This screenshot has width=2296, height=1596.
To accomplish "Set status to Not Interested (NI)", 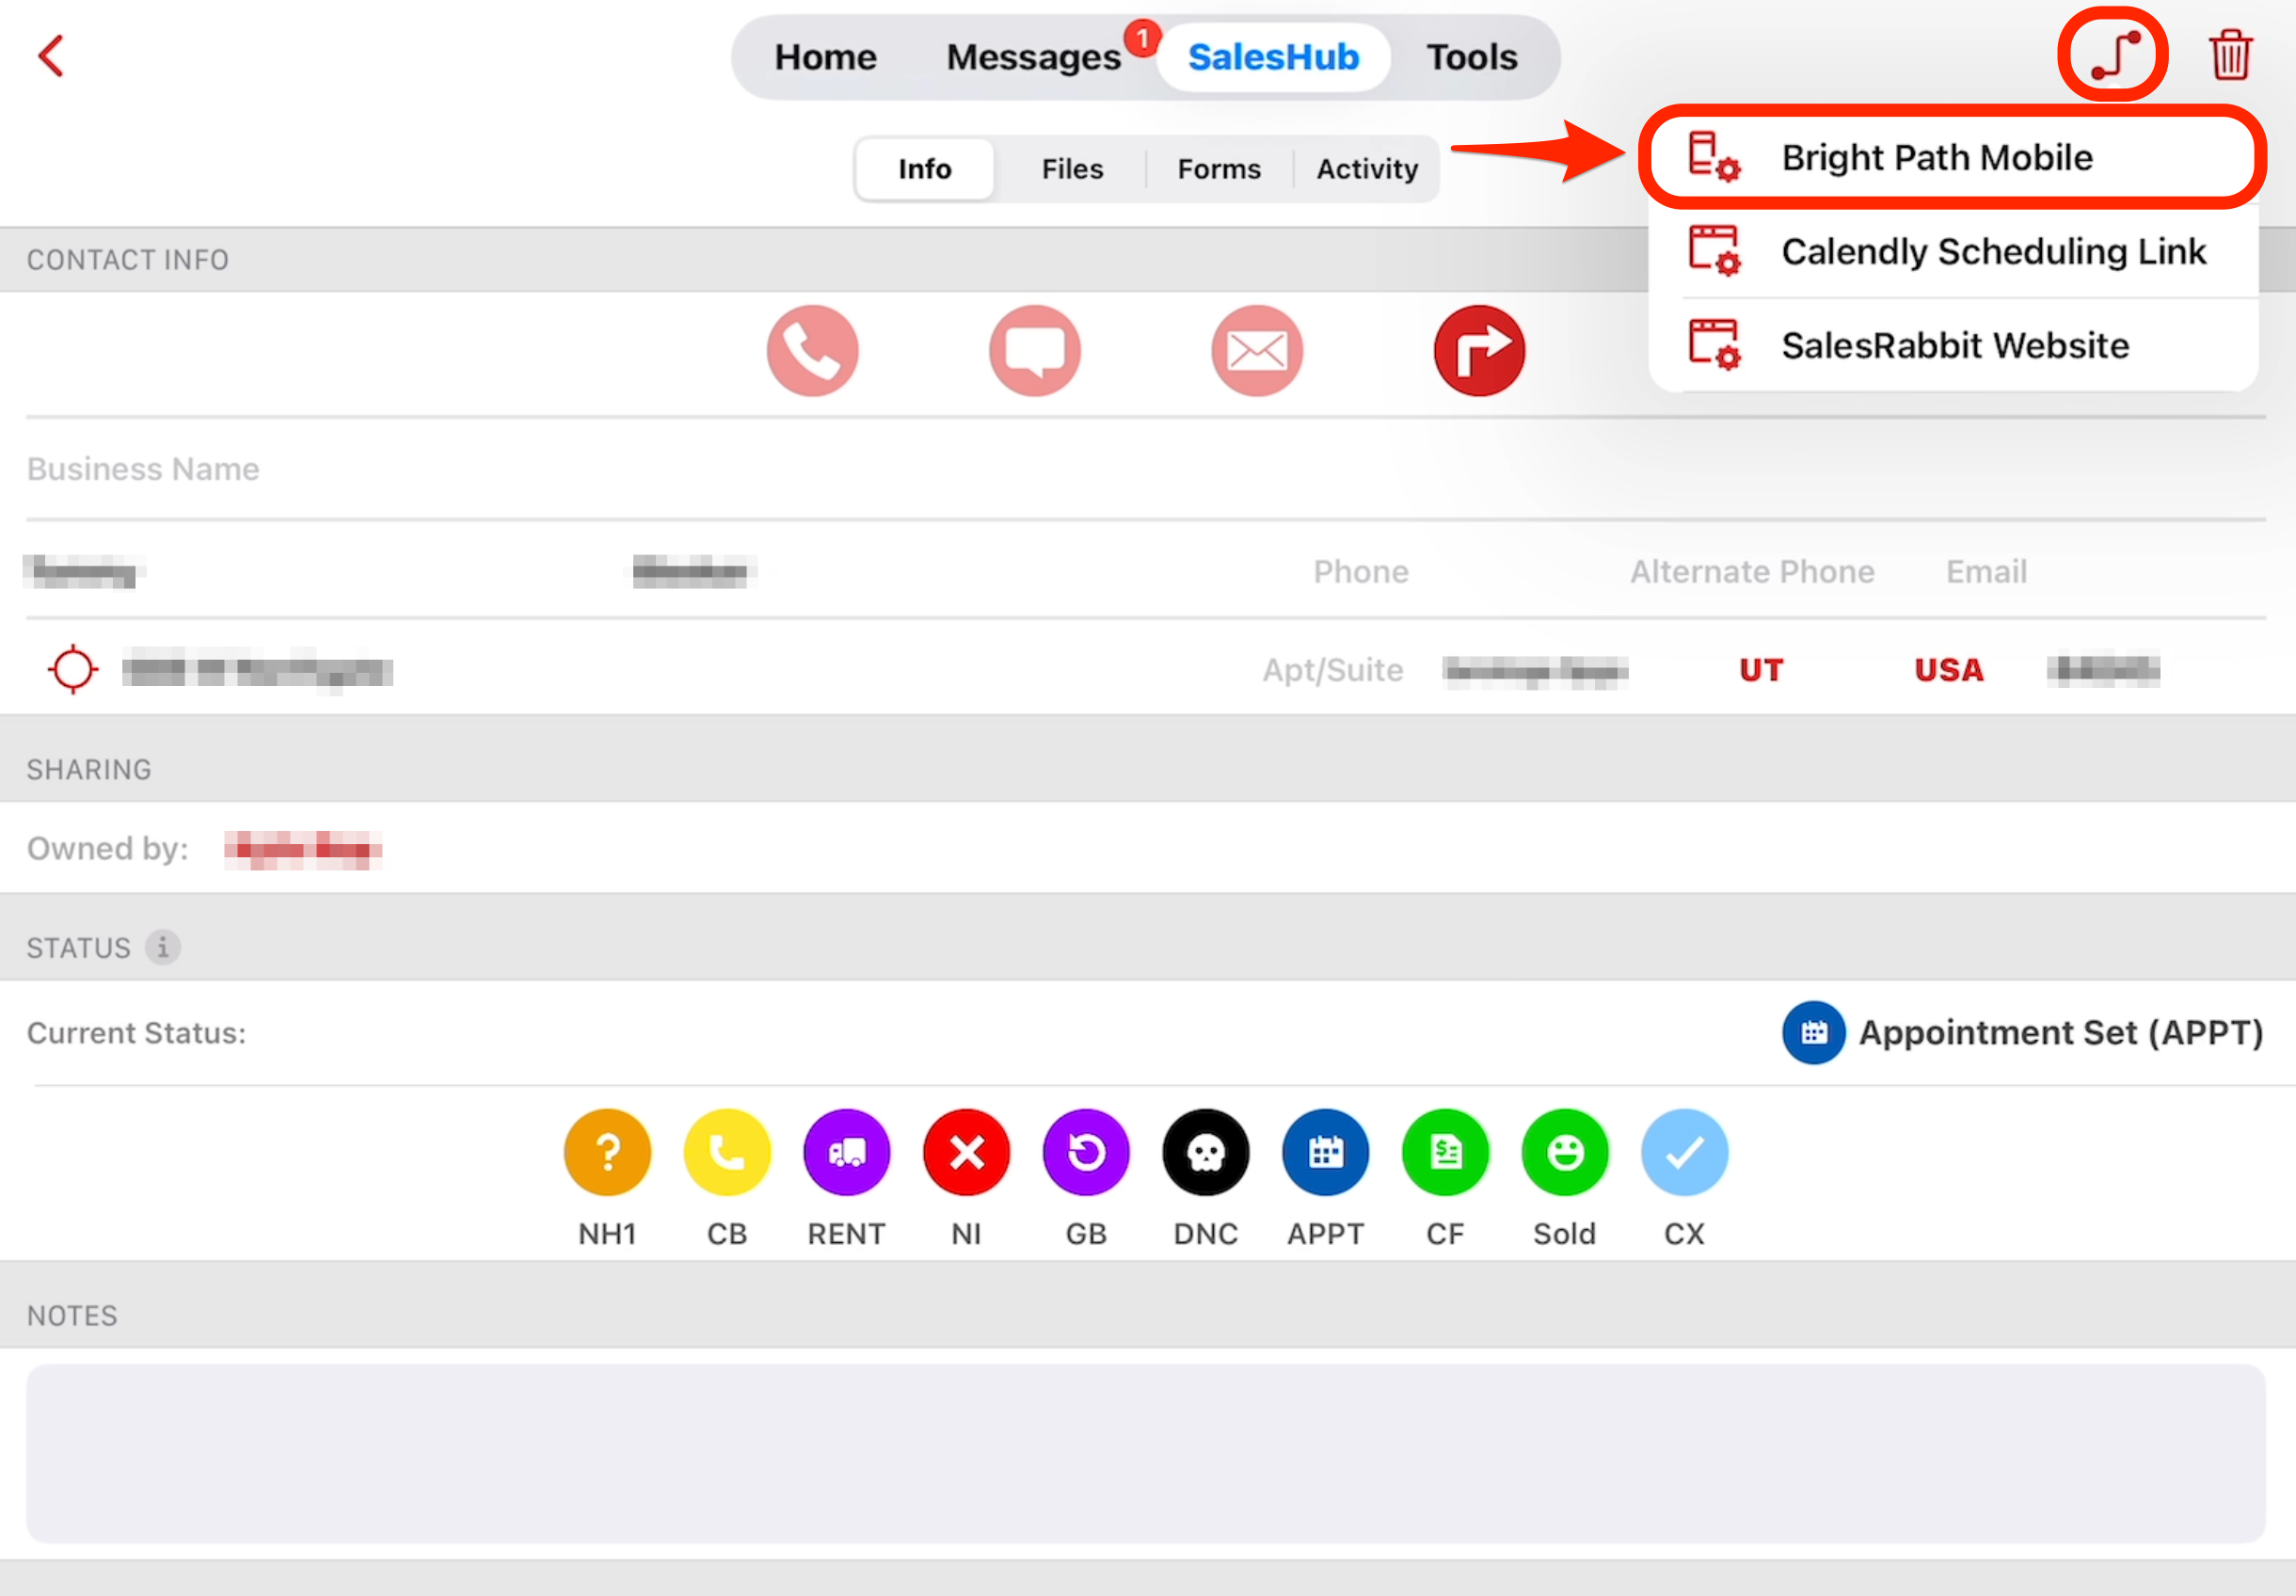I will [966, 1153].
